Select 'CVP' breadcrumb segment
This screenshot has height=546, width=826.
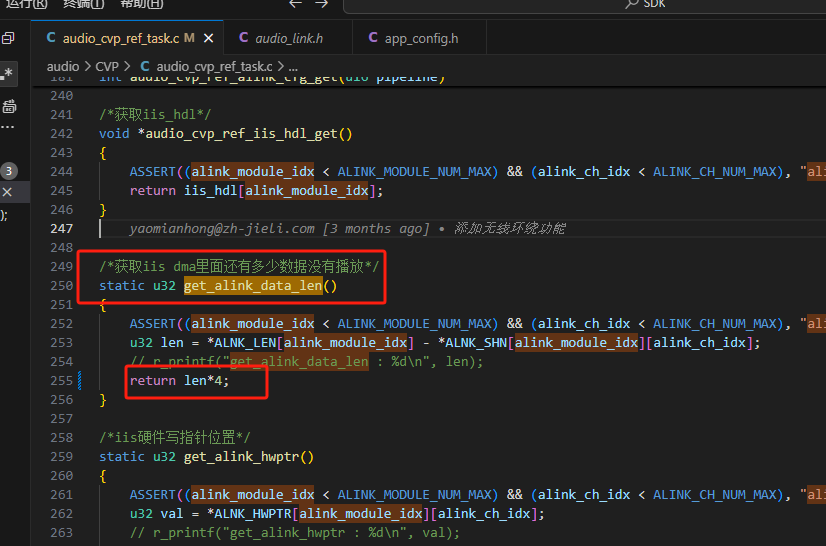(107, 66)
